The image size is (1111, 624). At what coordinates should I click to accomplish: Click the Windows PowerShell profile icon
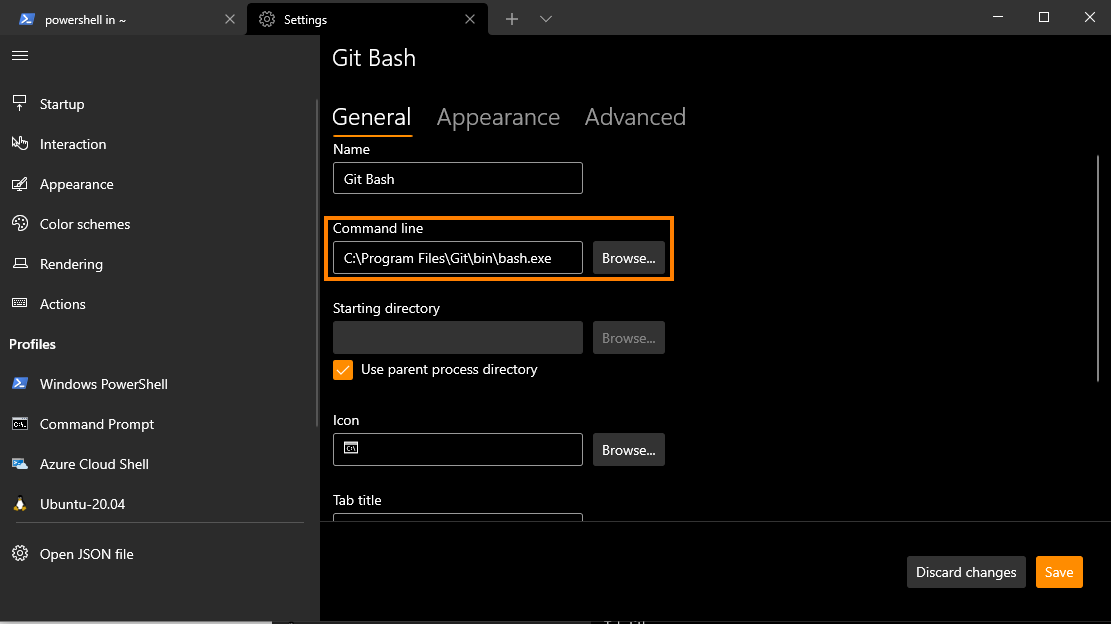point(20,383)
